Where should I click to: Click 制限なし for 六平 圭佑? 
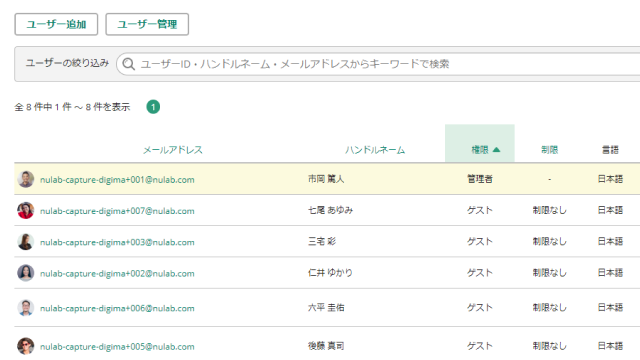click(x=549, y=307)
